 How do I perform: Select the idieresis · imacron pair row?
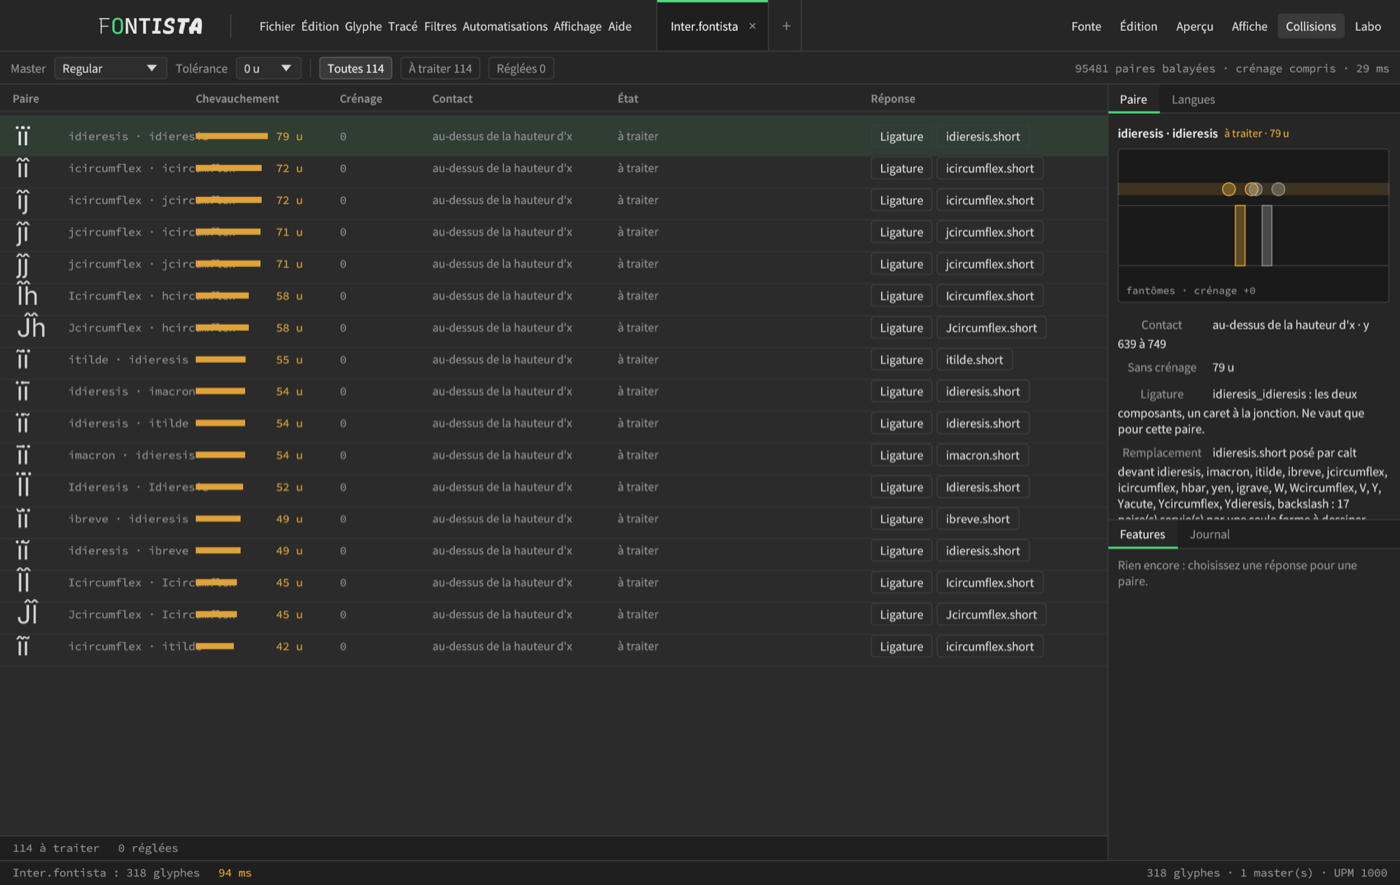[554, 391]
